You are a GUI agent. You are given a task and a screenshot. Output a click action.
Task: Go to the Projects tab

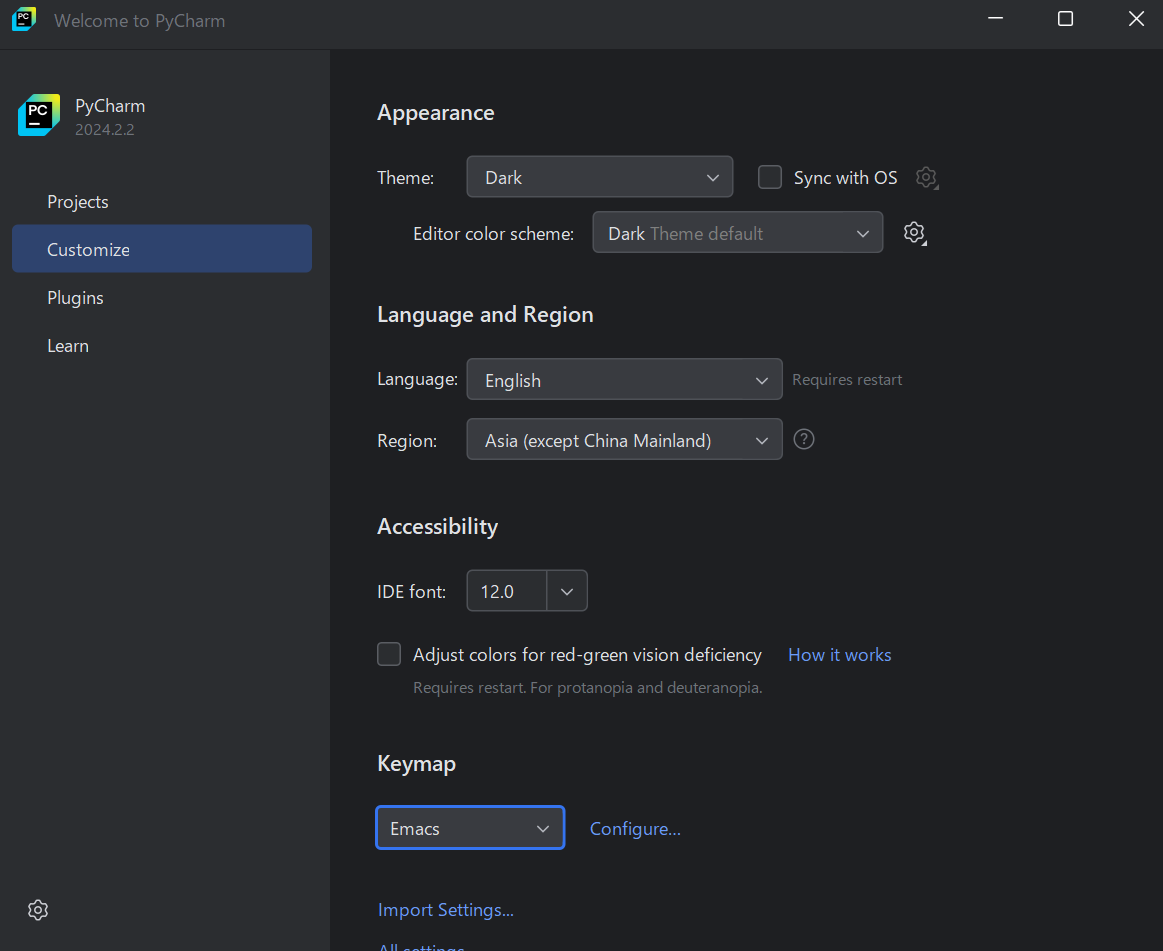coord(78,202)
